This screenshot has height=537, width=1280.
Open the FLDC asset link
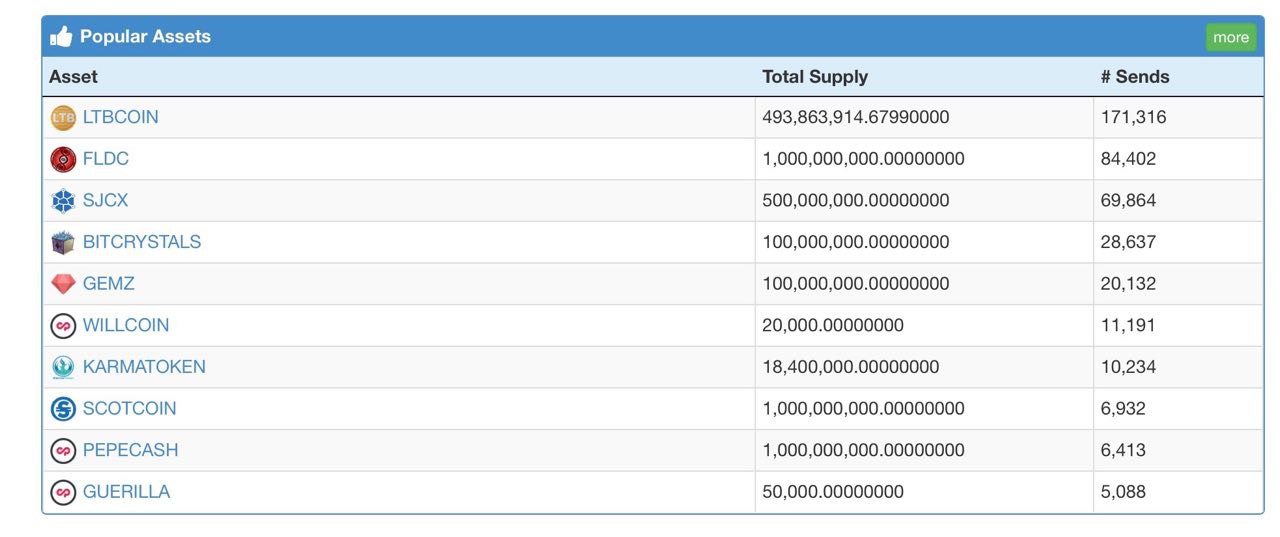106,159
